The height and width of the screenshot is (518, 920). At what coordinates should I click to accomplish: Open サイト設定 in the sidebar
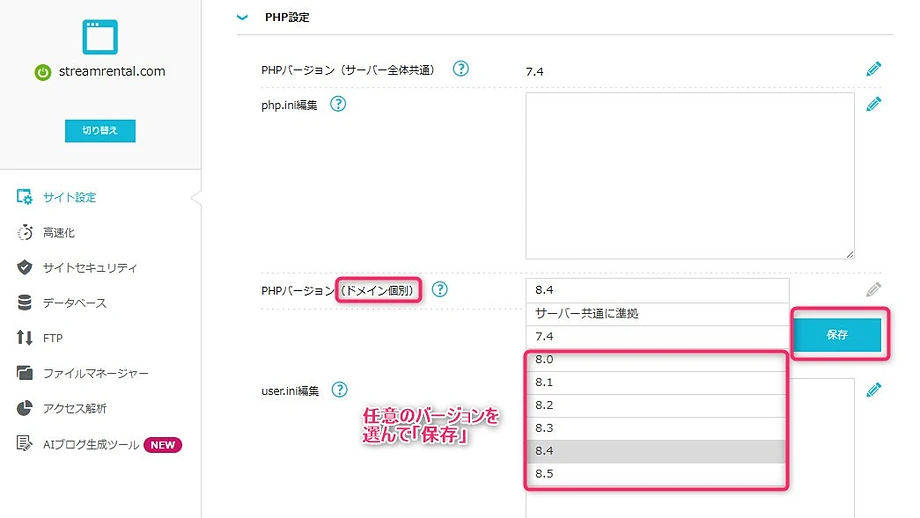69,197
